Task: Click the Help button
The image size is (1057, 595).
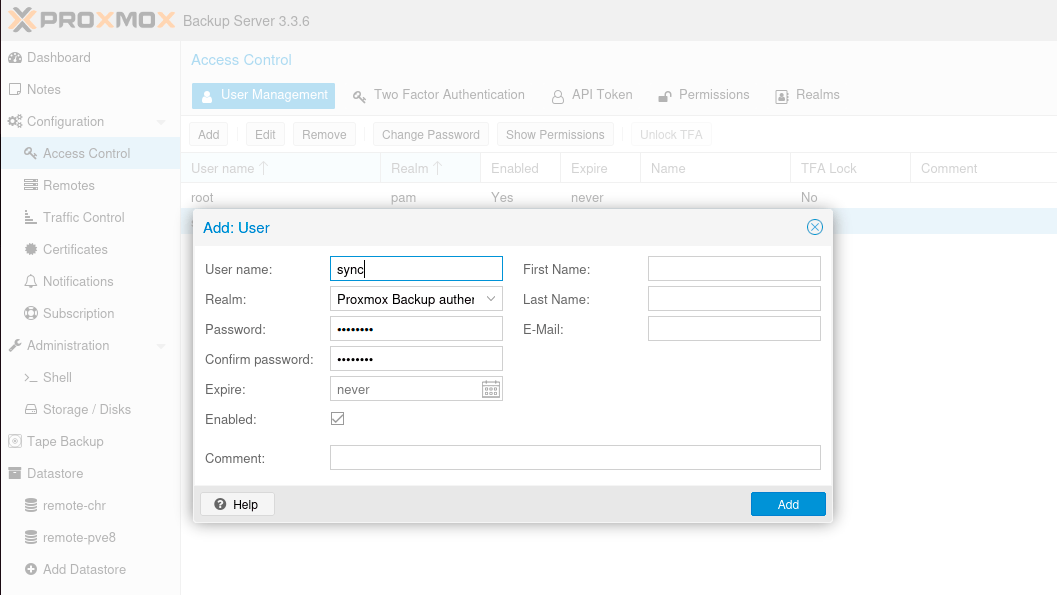Action: (x=237, y=505)
